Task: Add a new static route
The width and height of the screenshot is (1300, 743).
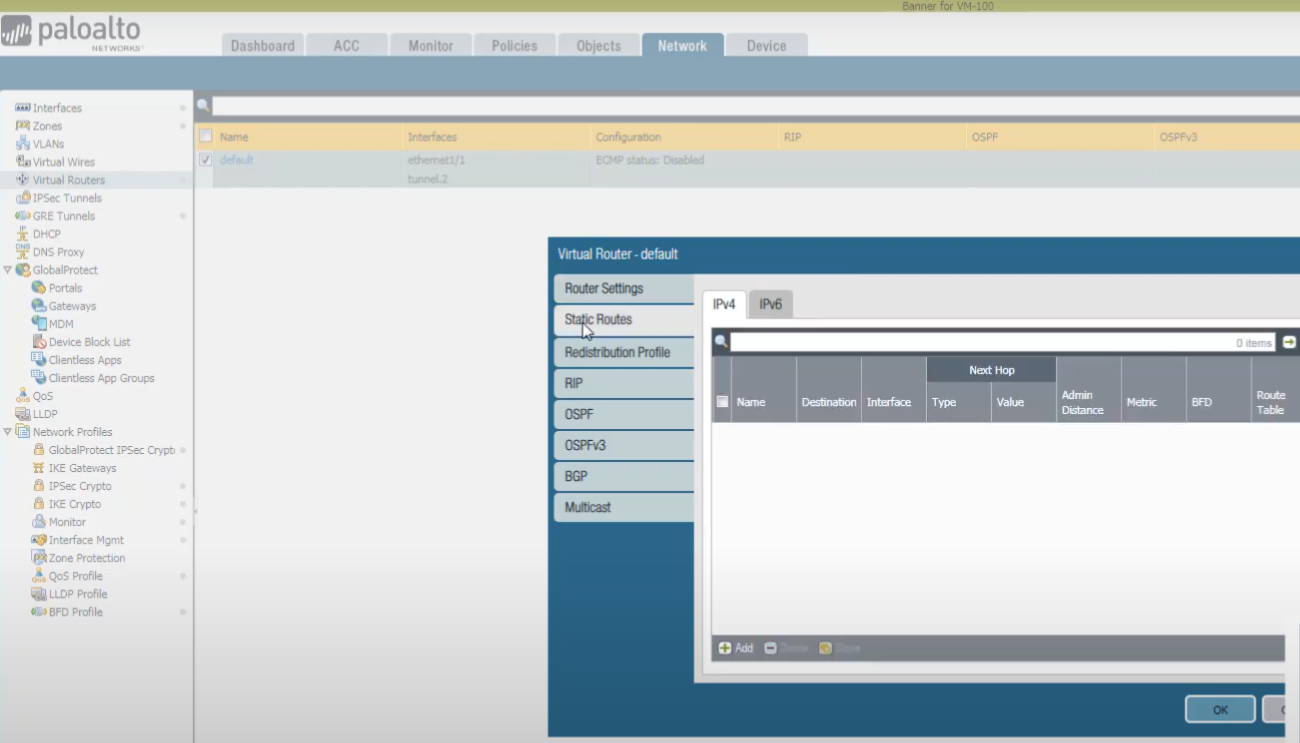Action: tap(736, 648)
